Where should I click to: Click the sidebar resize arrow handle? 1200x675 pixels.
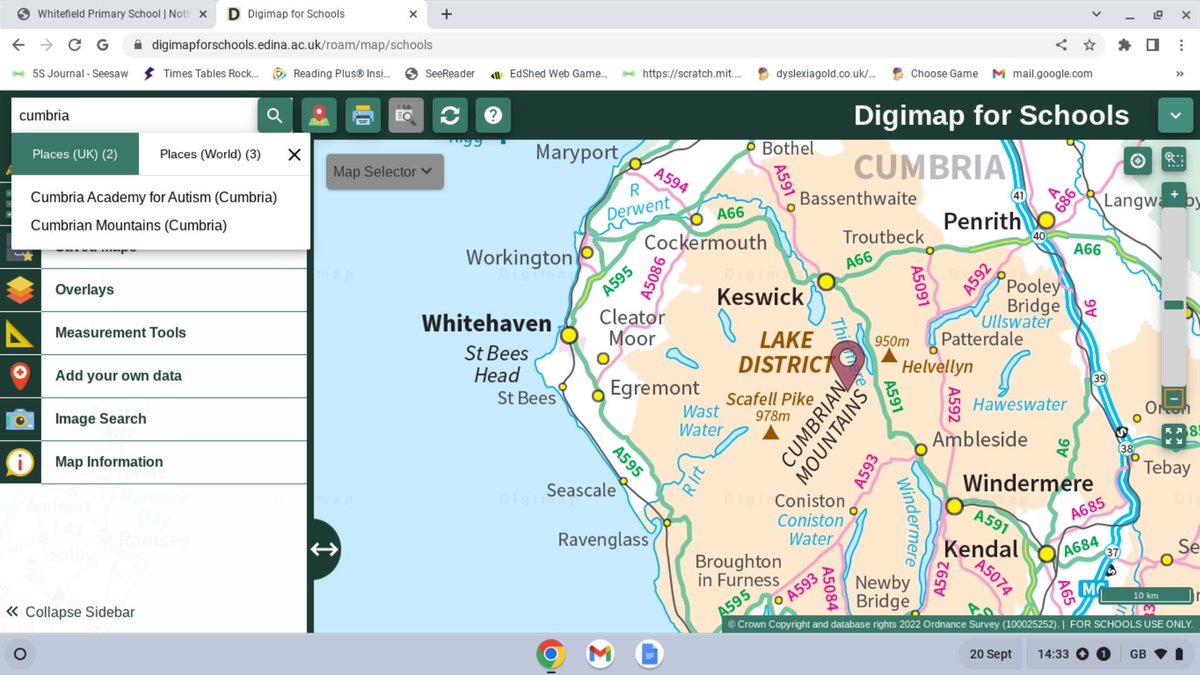325,549
